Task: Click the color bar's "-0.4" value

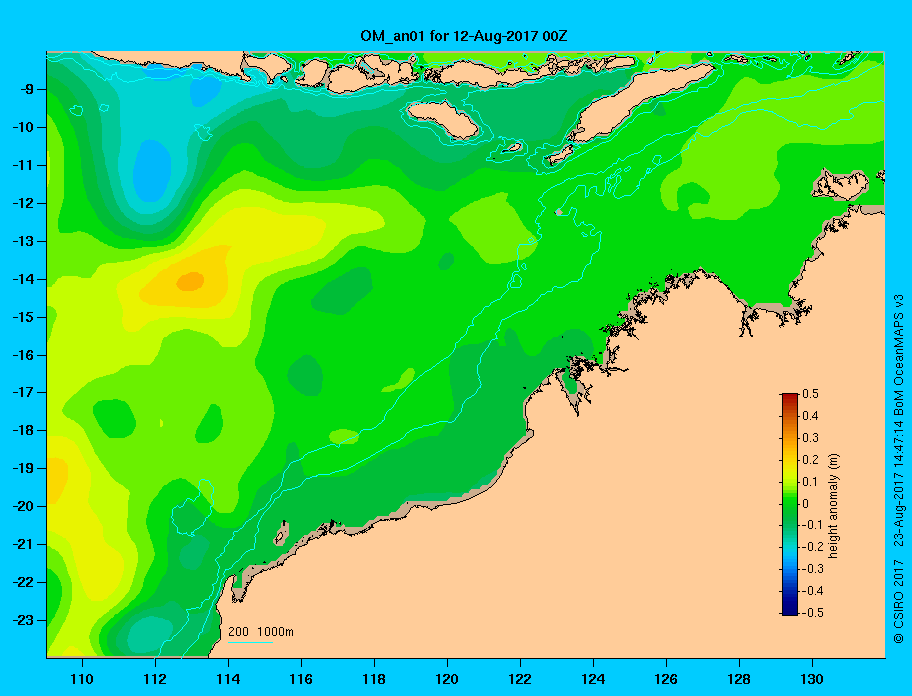Action: [x=813, y=591]
